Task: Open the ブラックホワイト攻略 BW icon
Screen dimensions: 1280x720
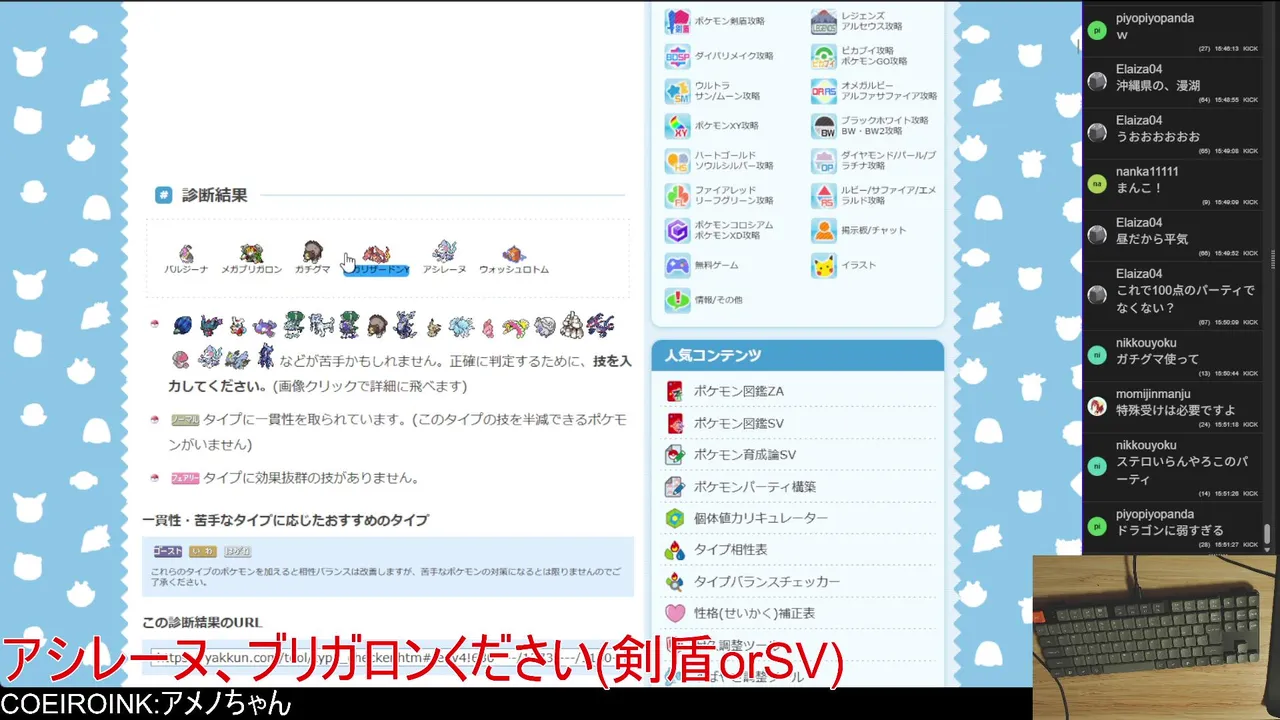Action: point(823,126)
